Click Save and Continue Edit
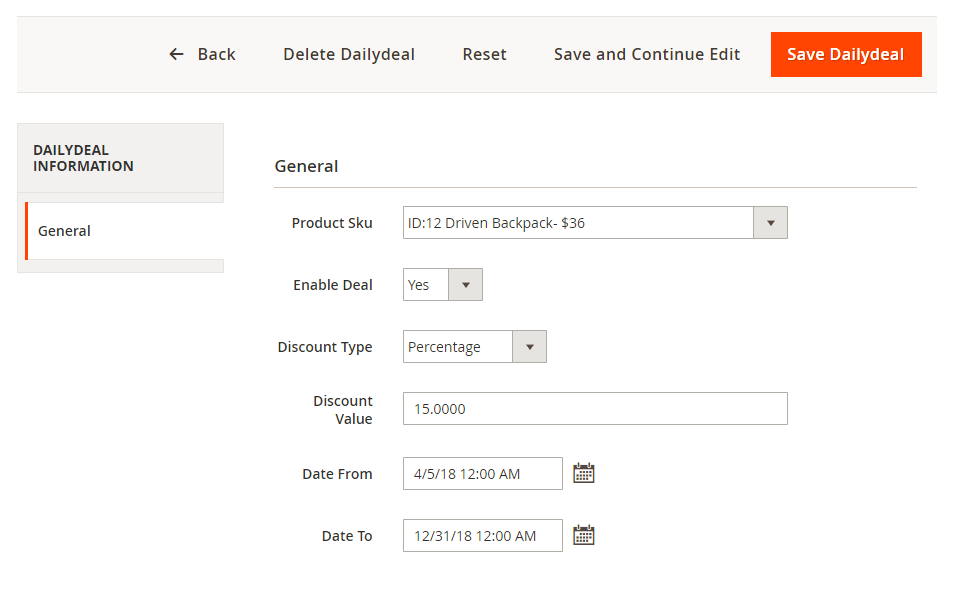This screenshot has height=593, width=964. (647, 54)
